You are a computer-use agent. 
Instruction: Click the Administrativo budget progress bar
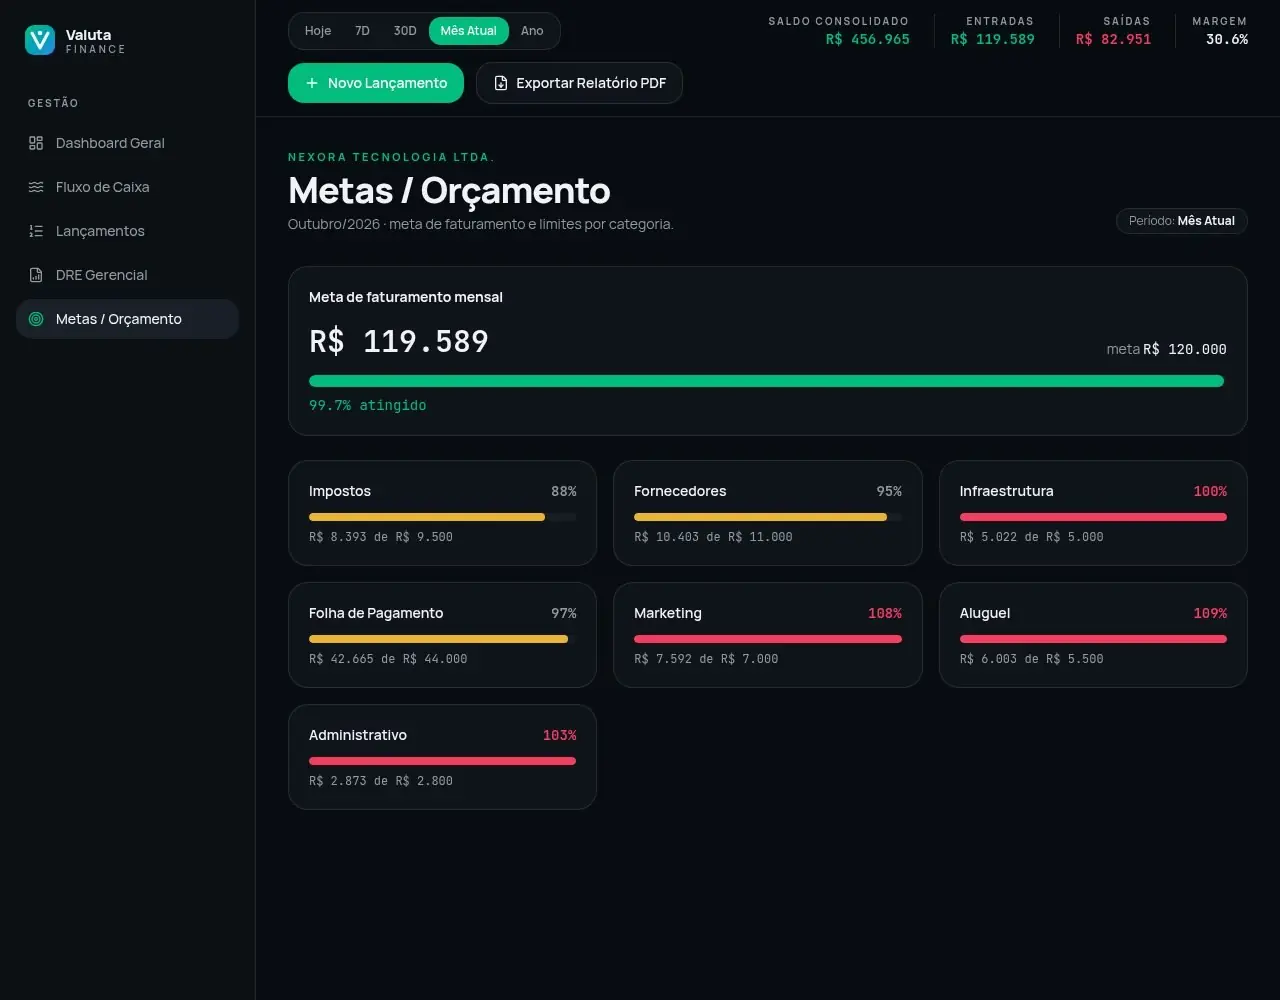(x=443, y=761)
